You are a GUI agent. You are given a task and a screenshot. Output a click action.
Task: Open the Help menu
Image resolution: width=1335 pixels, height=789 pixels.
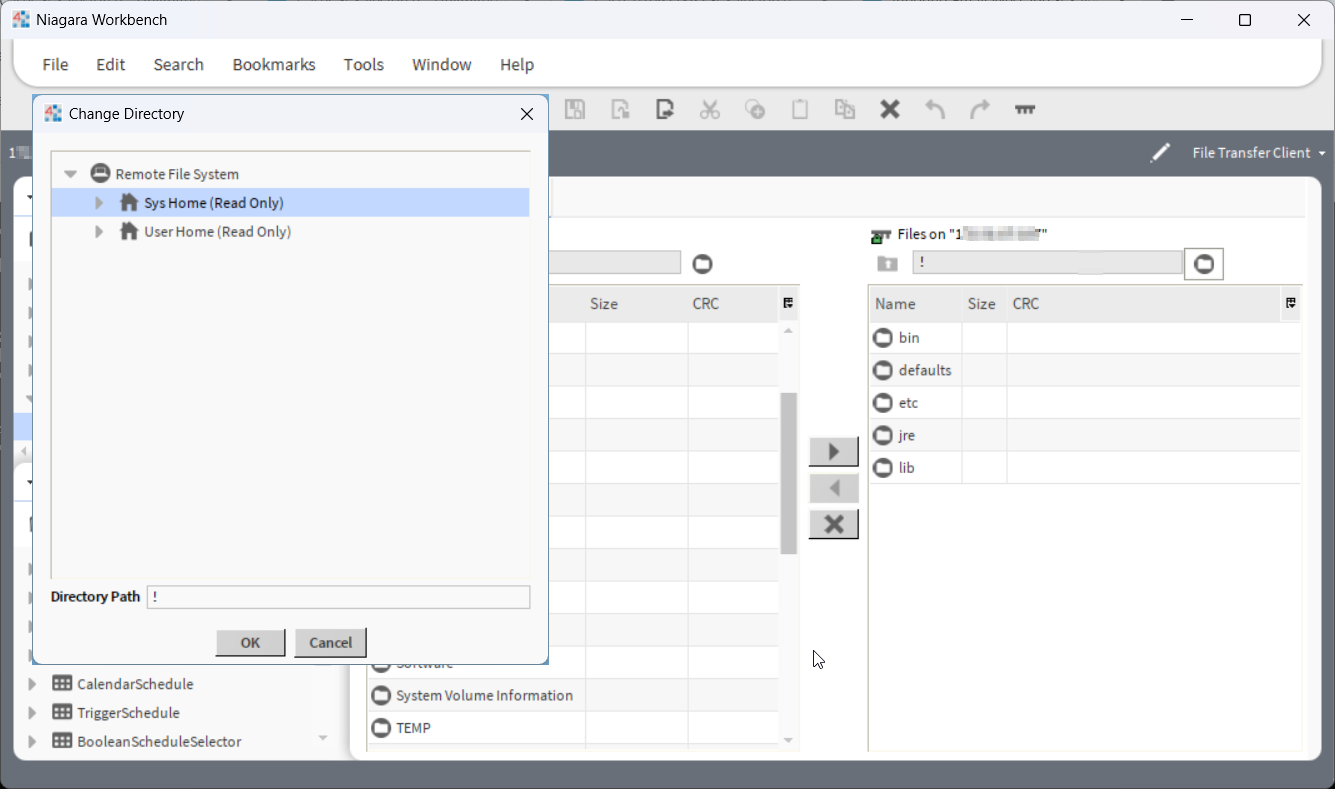517,64
